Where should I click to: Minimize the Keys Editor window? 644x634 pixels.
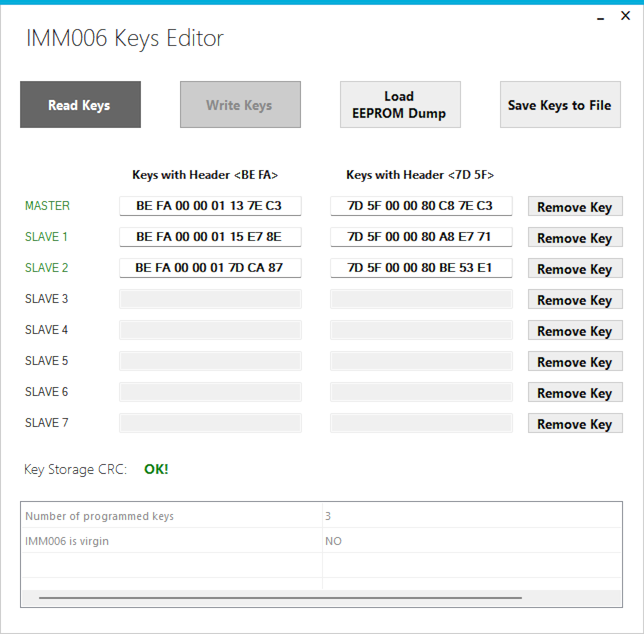tap(600, 17)
